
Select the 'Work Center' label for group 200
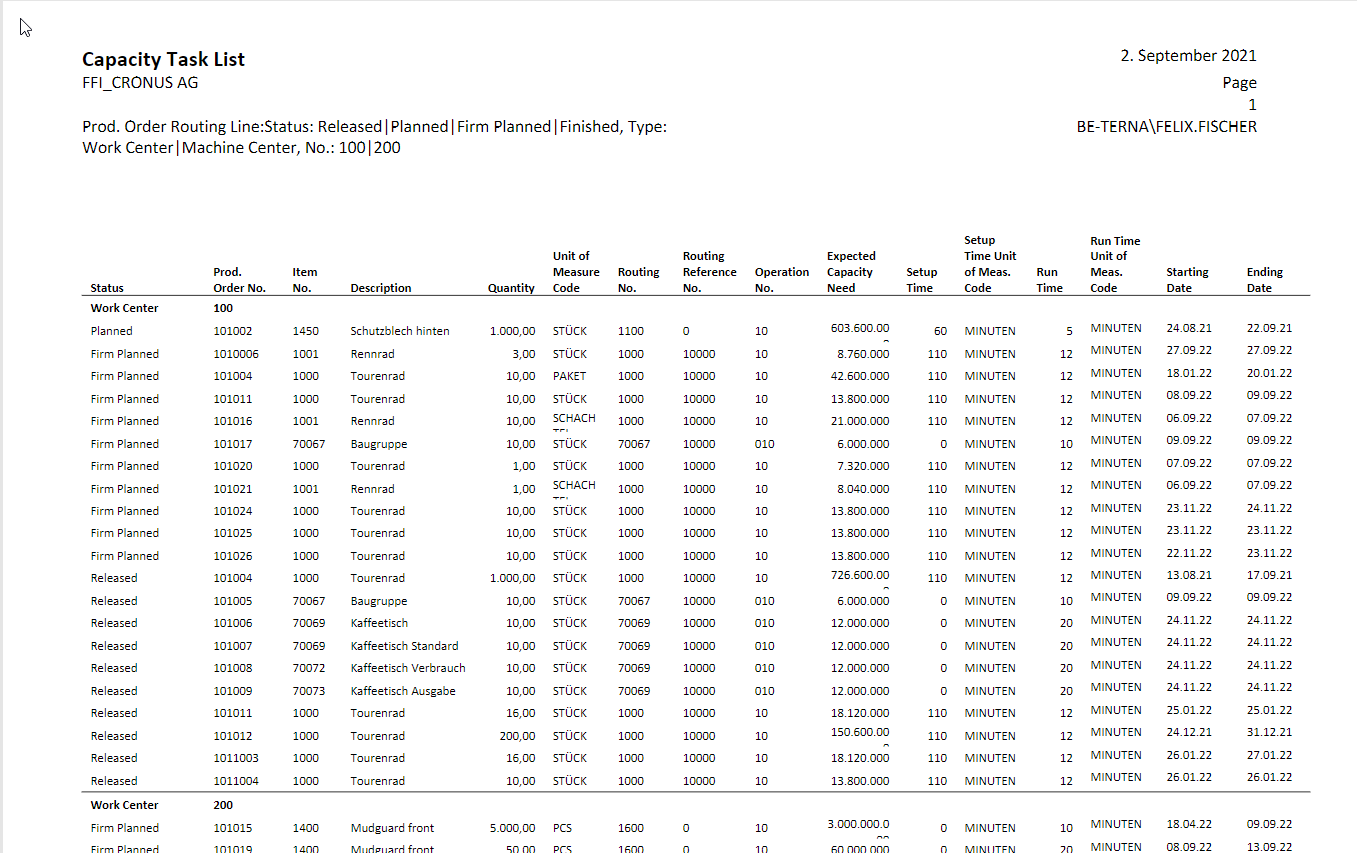click(x=124, y=805)
